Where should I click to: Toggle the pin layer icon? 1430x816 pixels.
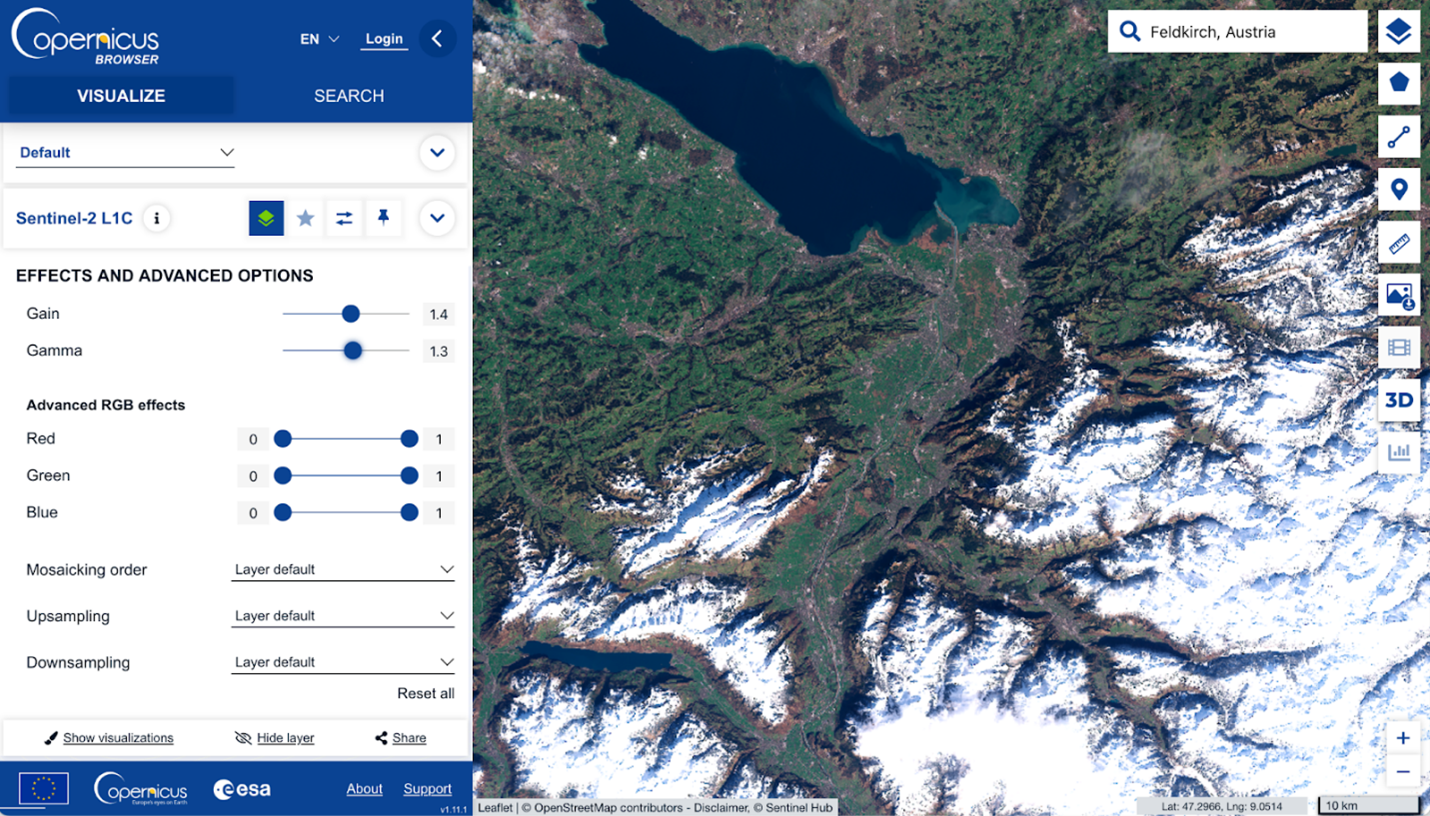tap(383, 218)
